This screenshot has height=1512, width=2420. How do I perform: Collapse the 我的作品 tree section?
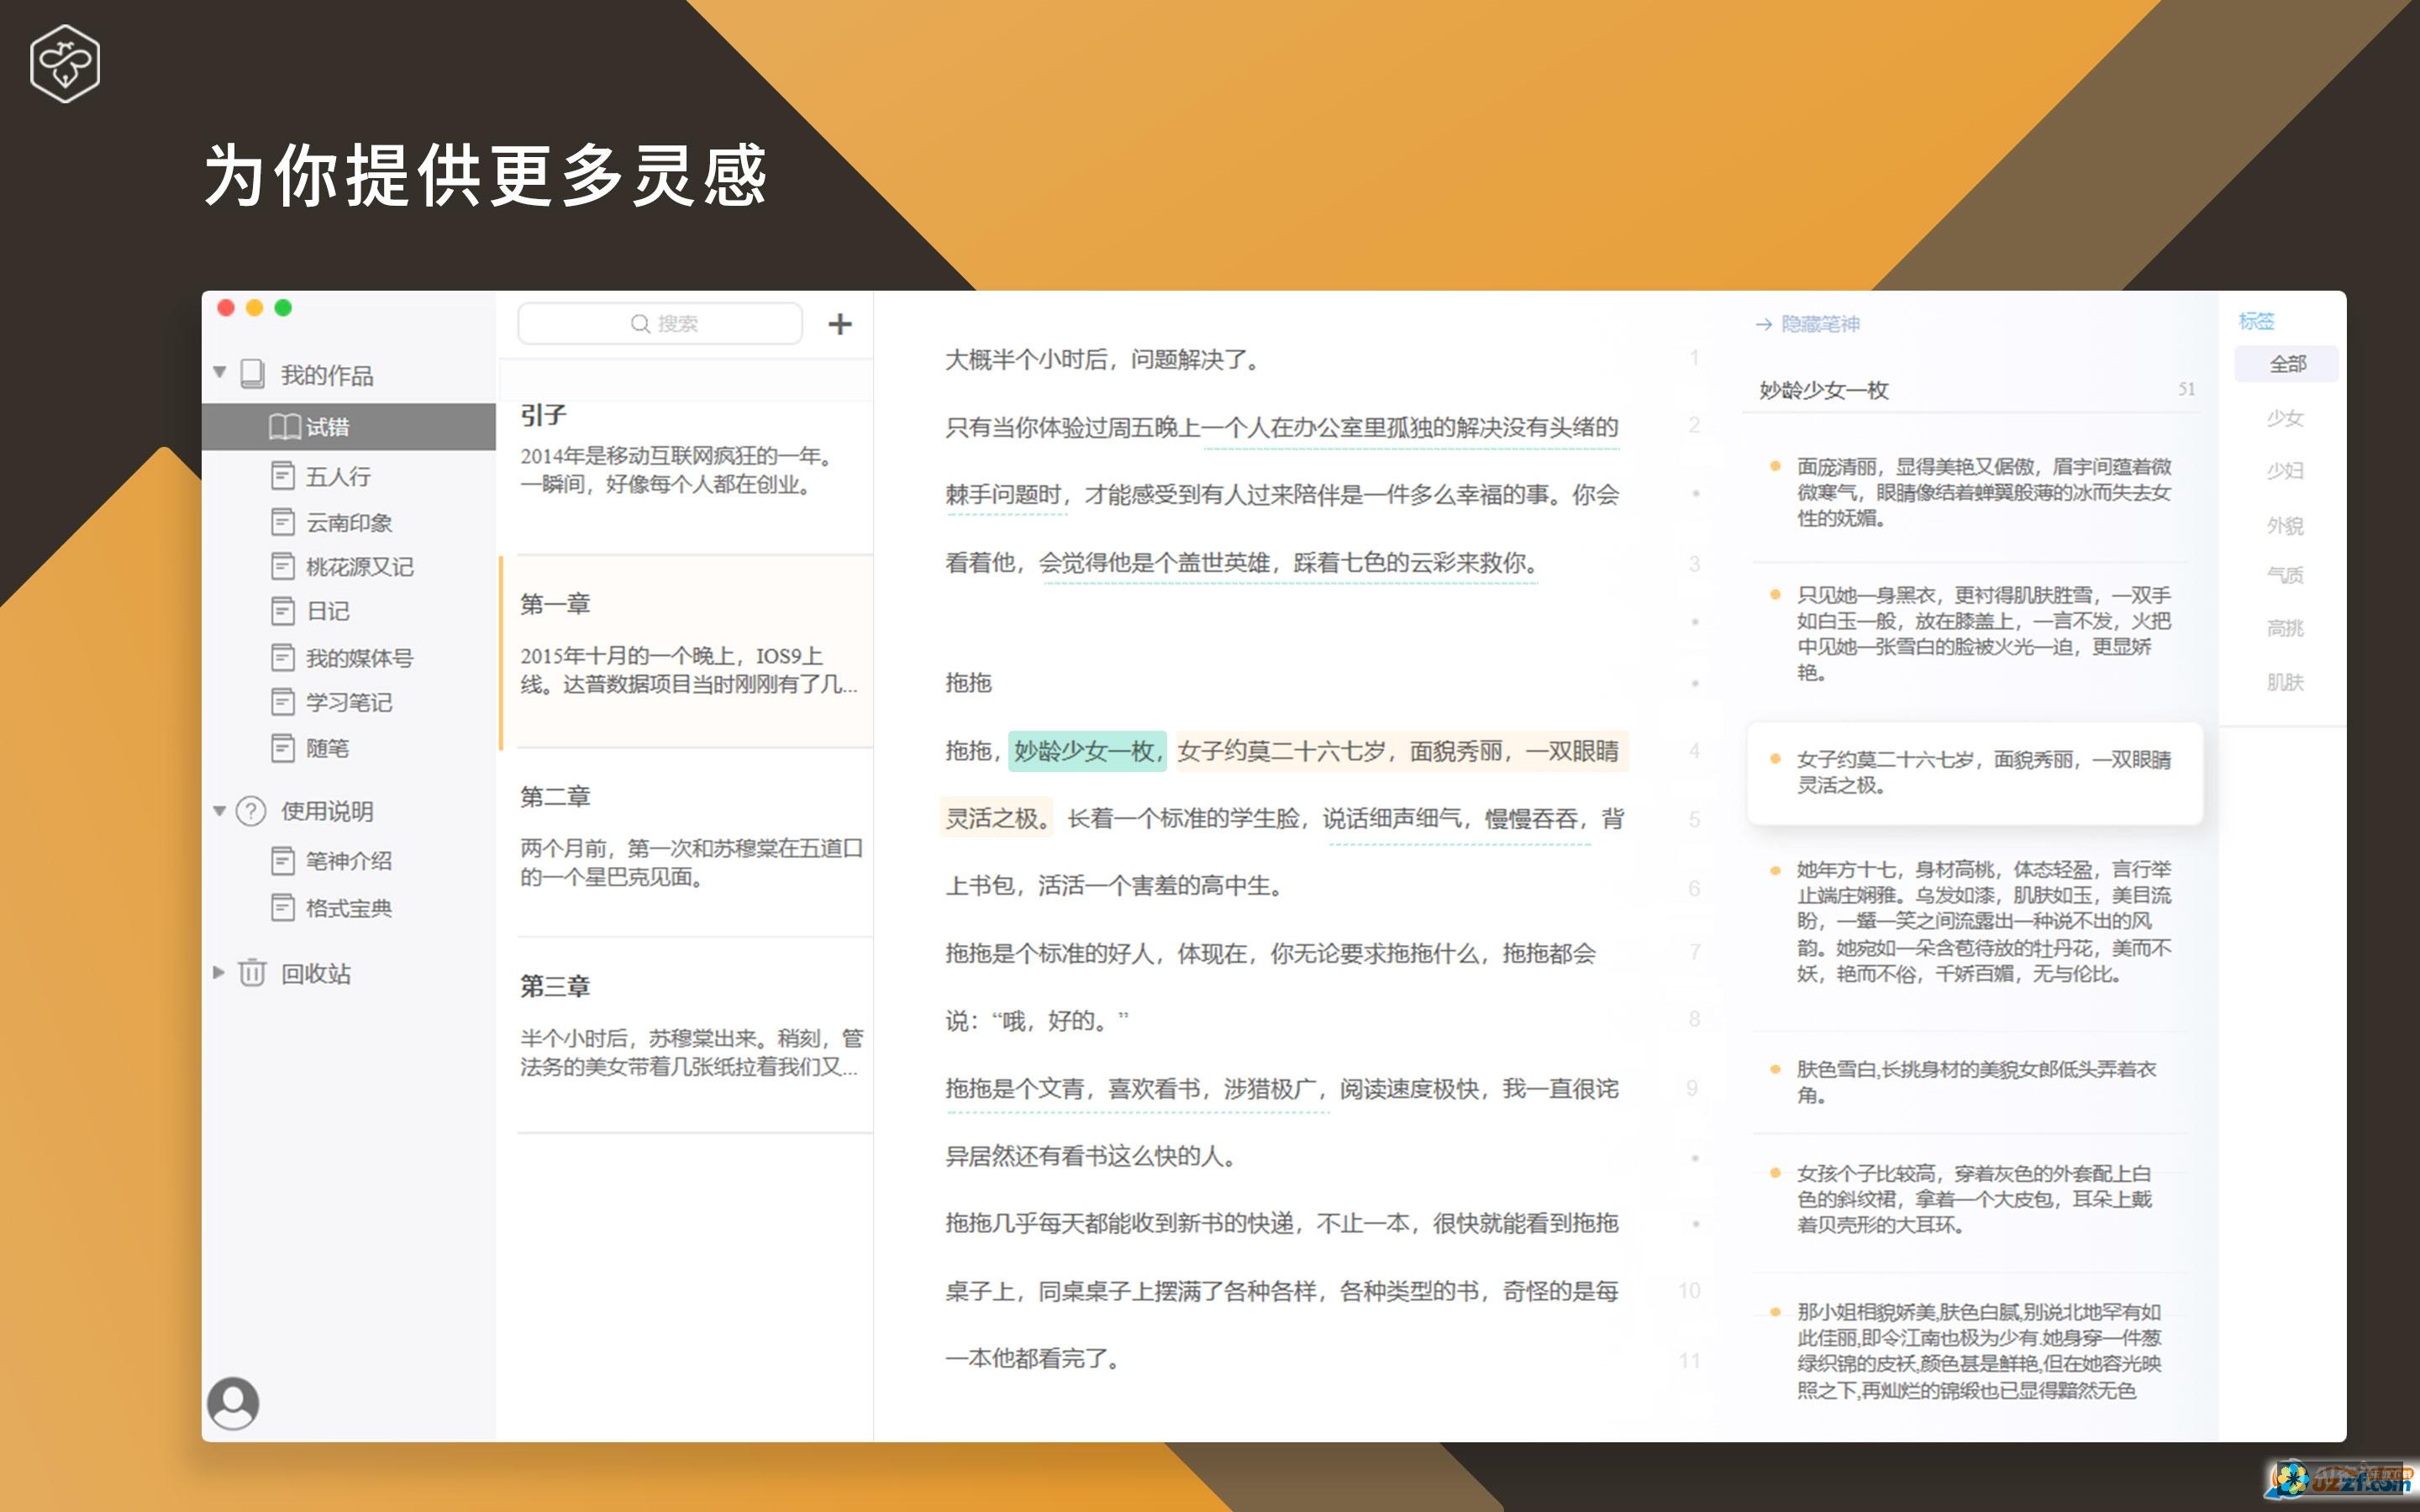click(x=219, y=373)
